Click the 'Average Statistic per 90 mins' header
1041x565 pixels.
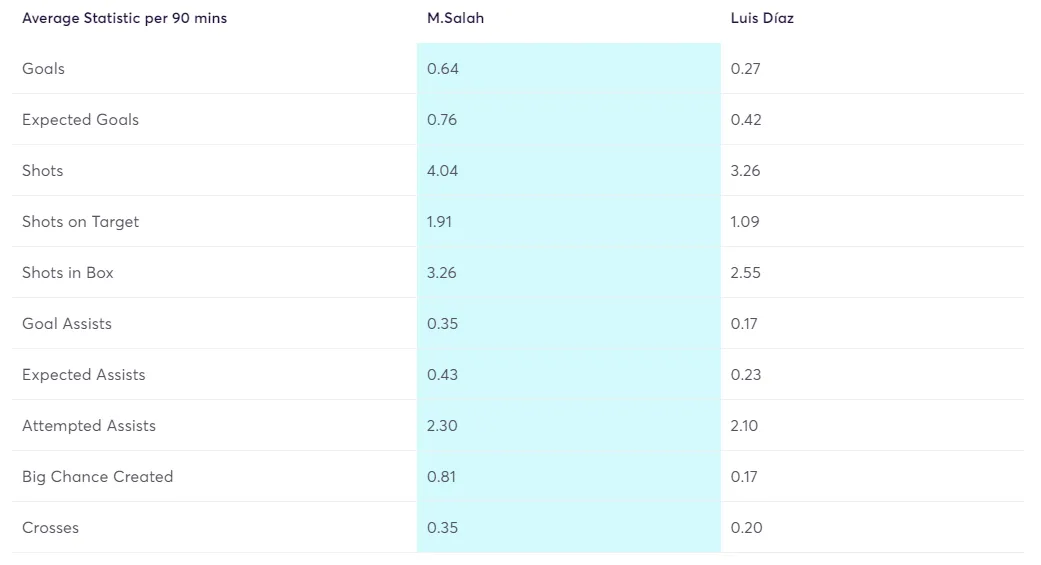tap(124, 19)
